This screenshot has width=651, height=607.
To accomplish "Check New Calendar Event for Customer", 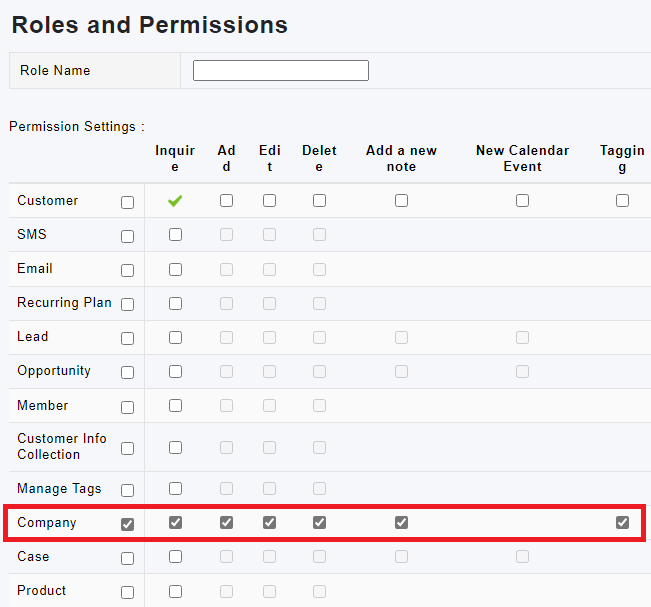I will [x=522, y=201].
